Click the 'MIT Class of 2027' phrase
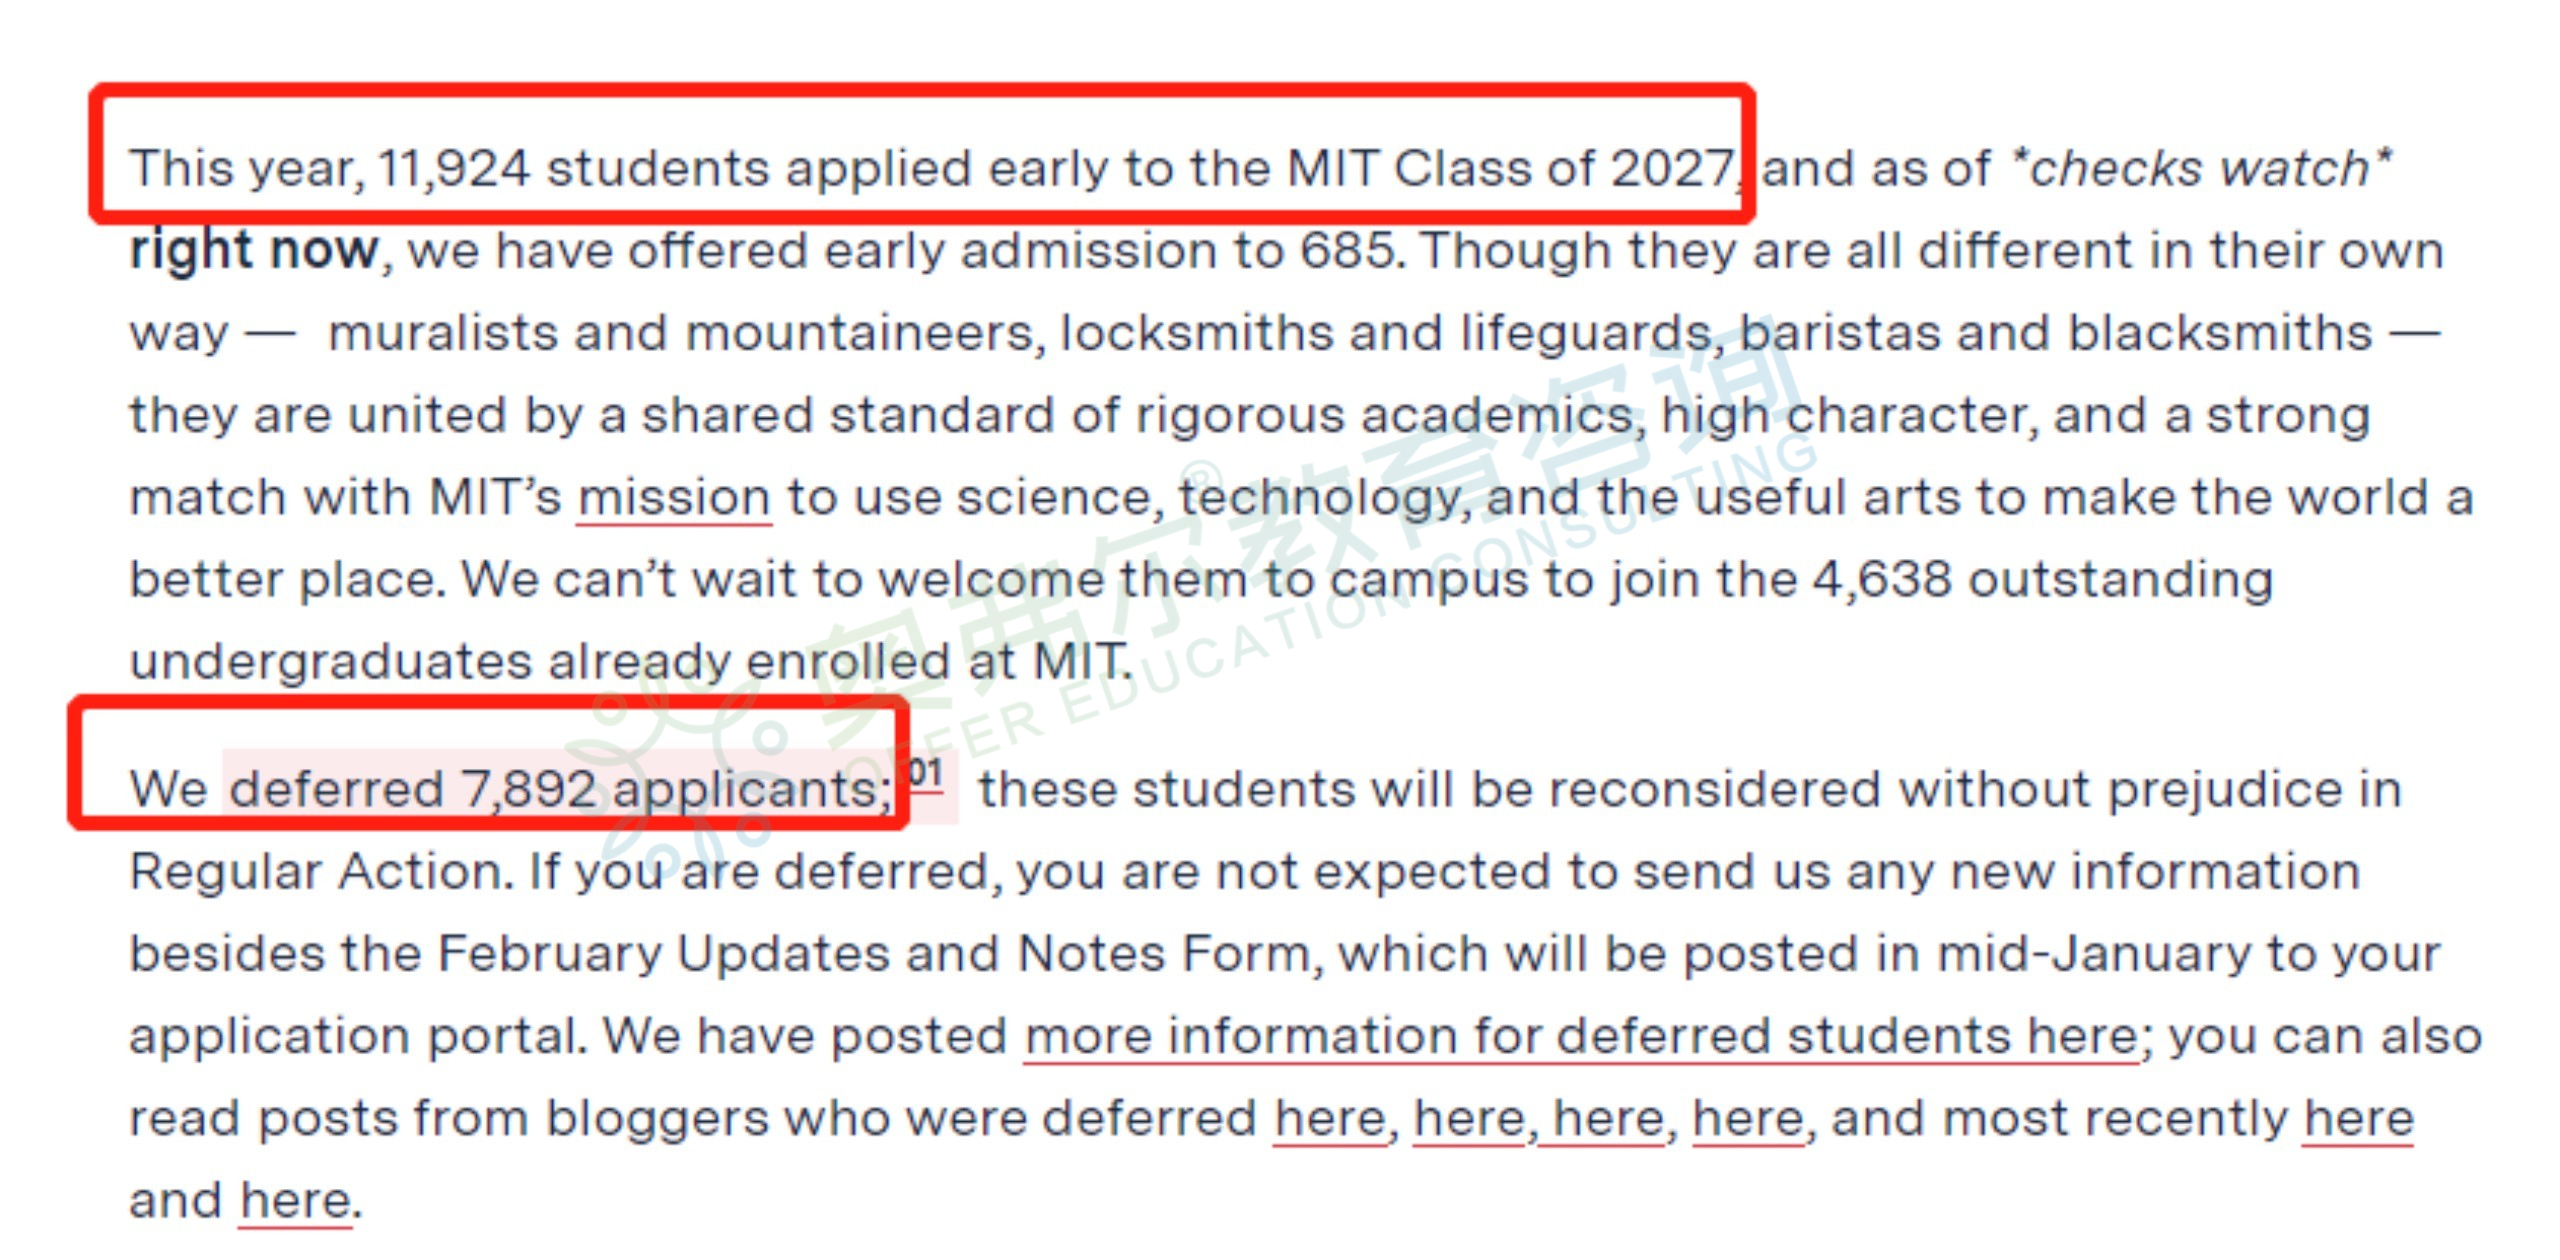This screenshot has width=2560, height=1260. tap(1510, 168)
